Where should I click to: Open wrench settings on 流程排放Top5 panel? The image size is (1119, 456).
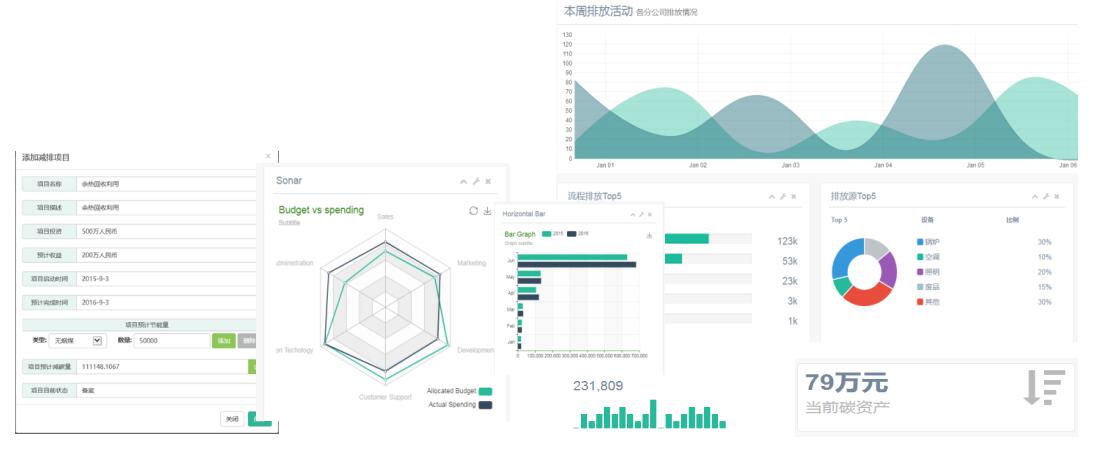tap(783, 196)
